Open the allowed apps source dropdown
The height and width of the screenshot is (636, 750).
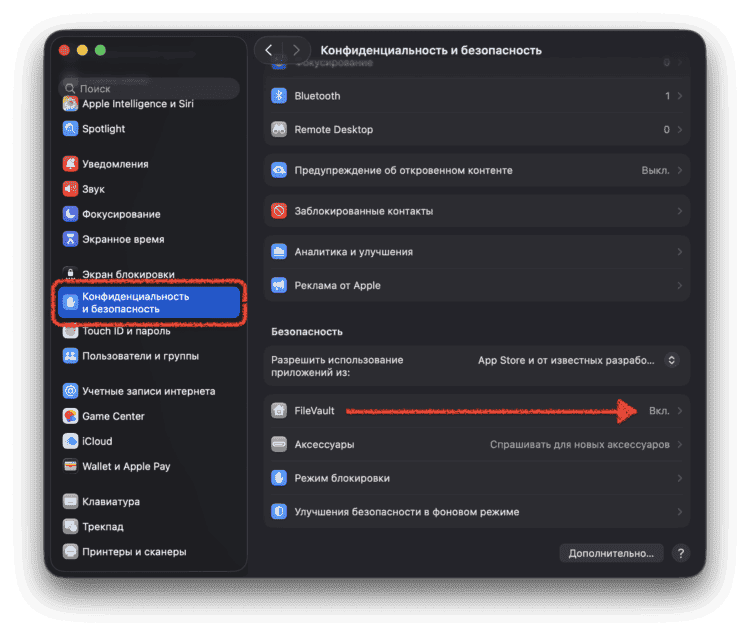coord(671,360)
